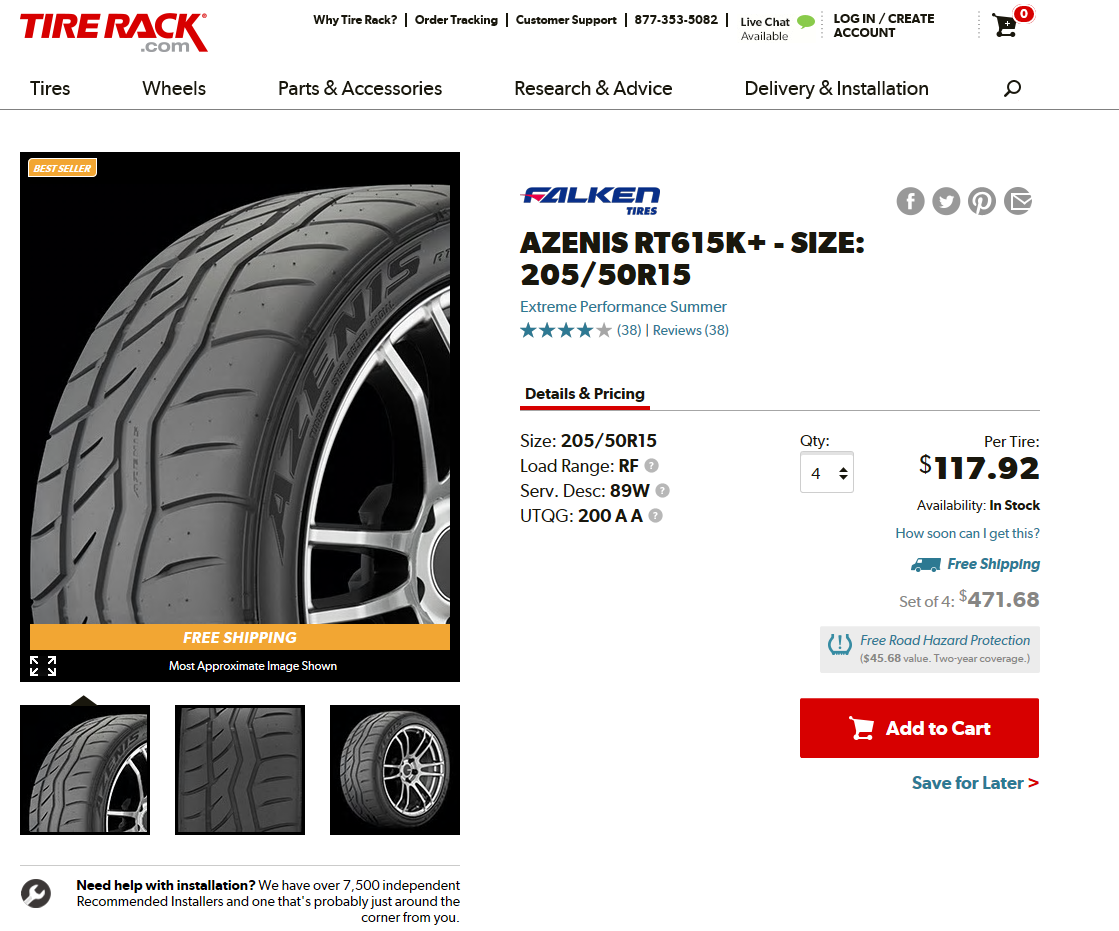This screenshot has width=1119, height=931.
Task: Click the search magnifier icon
Action: pyautogui.click(x=1012, y=88)
